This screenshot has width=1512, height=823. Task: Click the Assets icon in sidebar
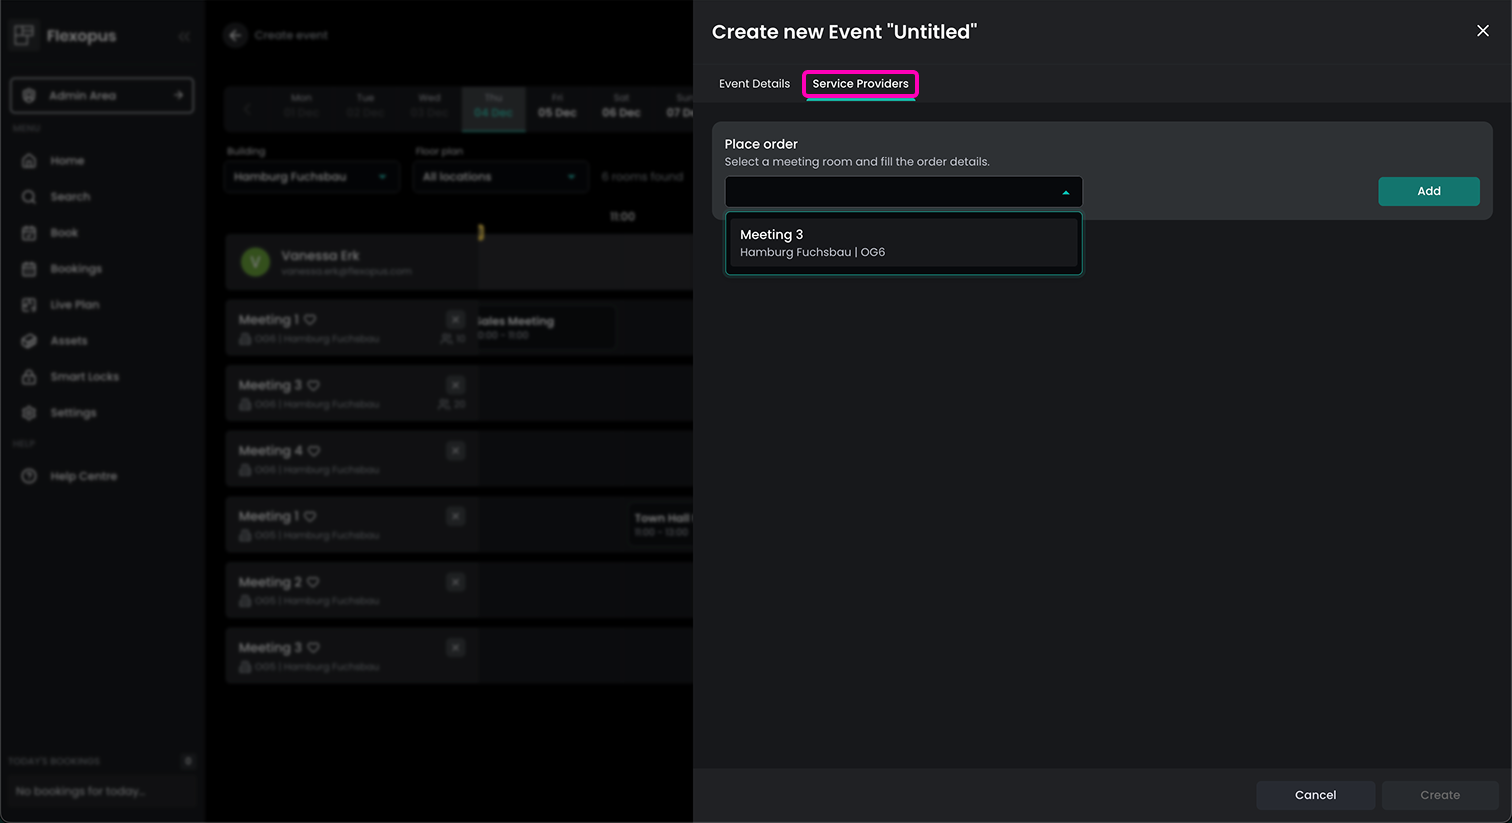(29, 341)
